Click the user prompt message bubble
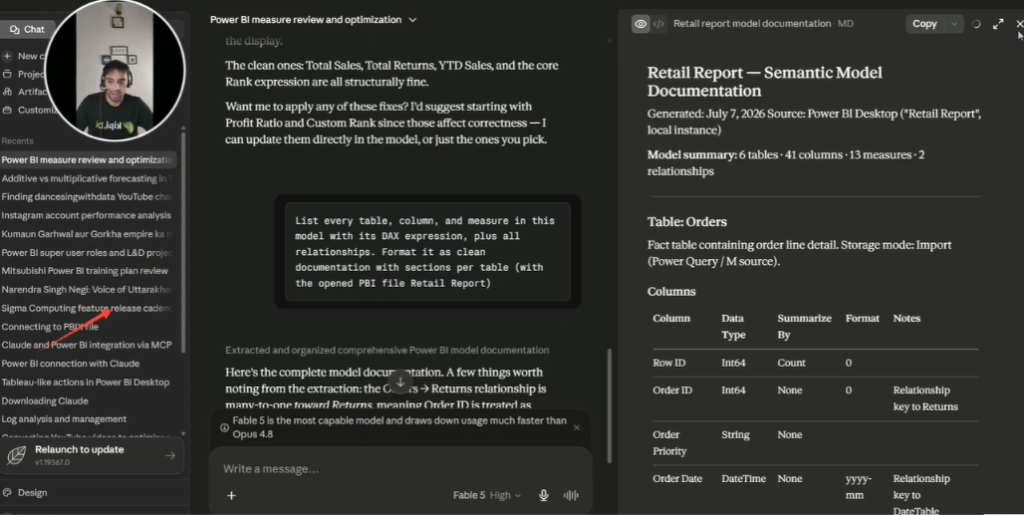This screenshot has height=515, width=1024. [x=428, y=252]
